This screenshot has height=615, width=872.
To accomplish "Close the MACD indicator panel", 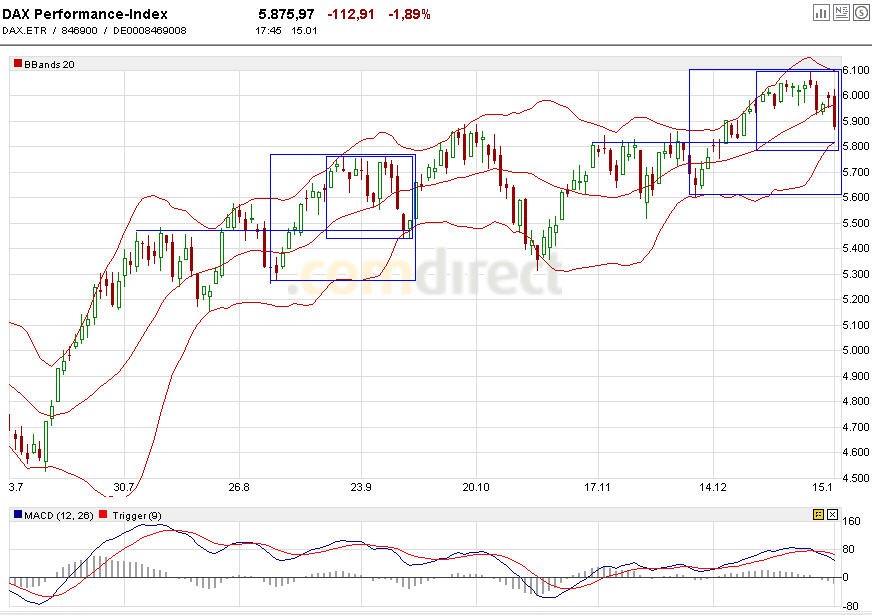I will (832, 514).
